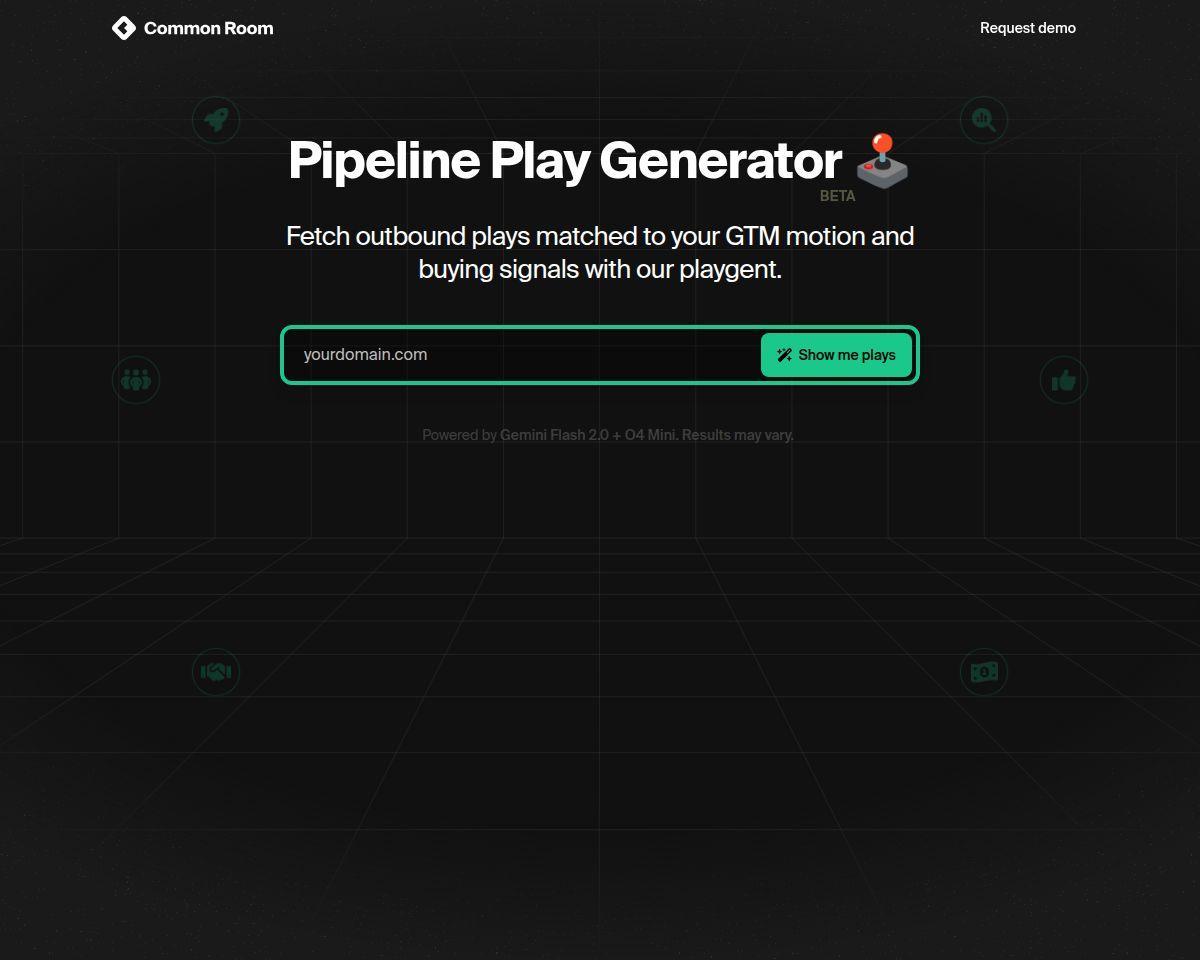1200x960 pixels.
Task: Click the BETA label
Action: click(x=837, y=196)
